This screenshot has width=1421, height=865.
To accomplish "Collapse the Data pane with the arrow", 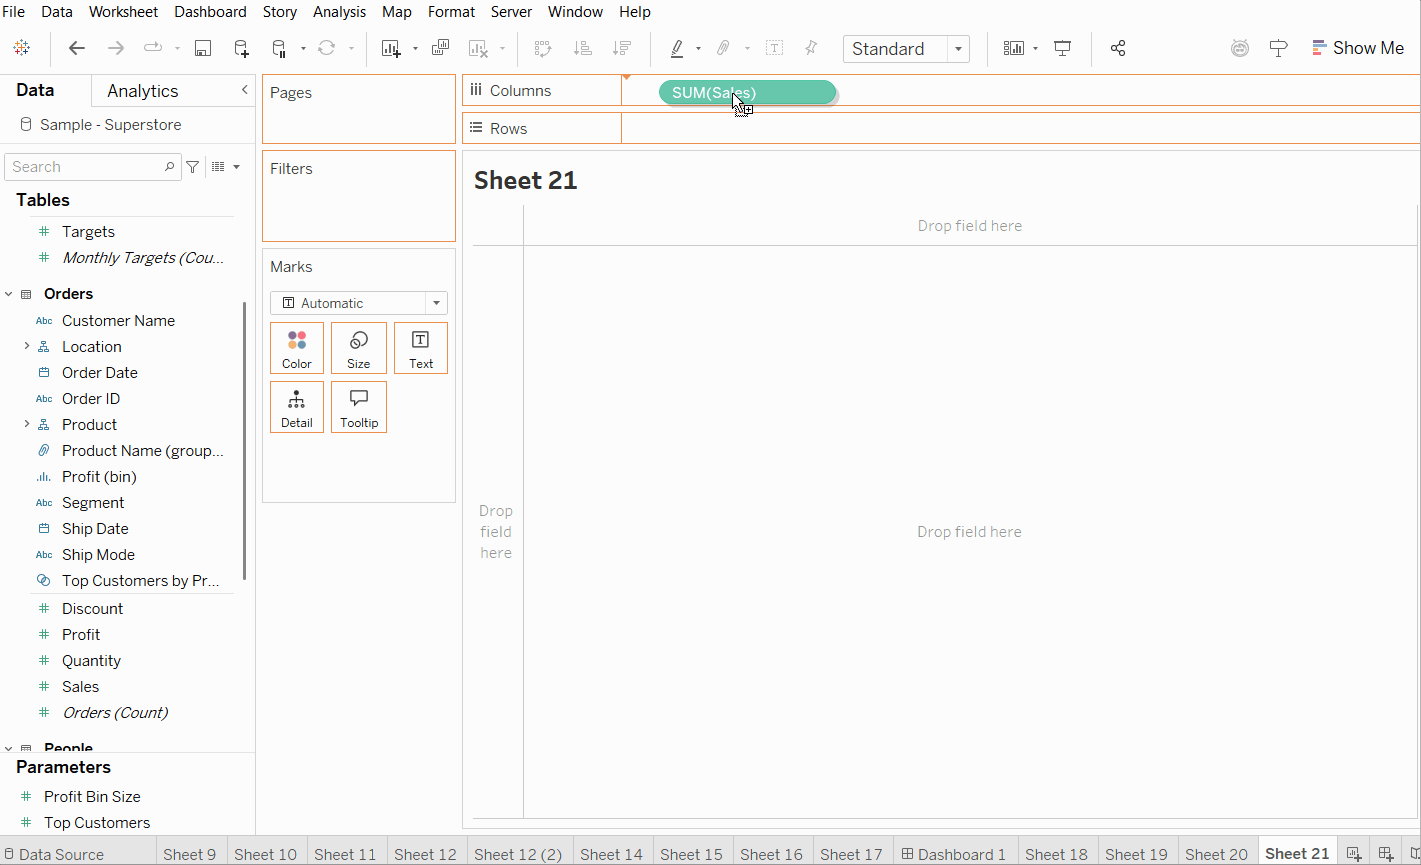I will click(244, 90).
